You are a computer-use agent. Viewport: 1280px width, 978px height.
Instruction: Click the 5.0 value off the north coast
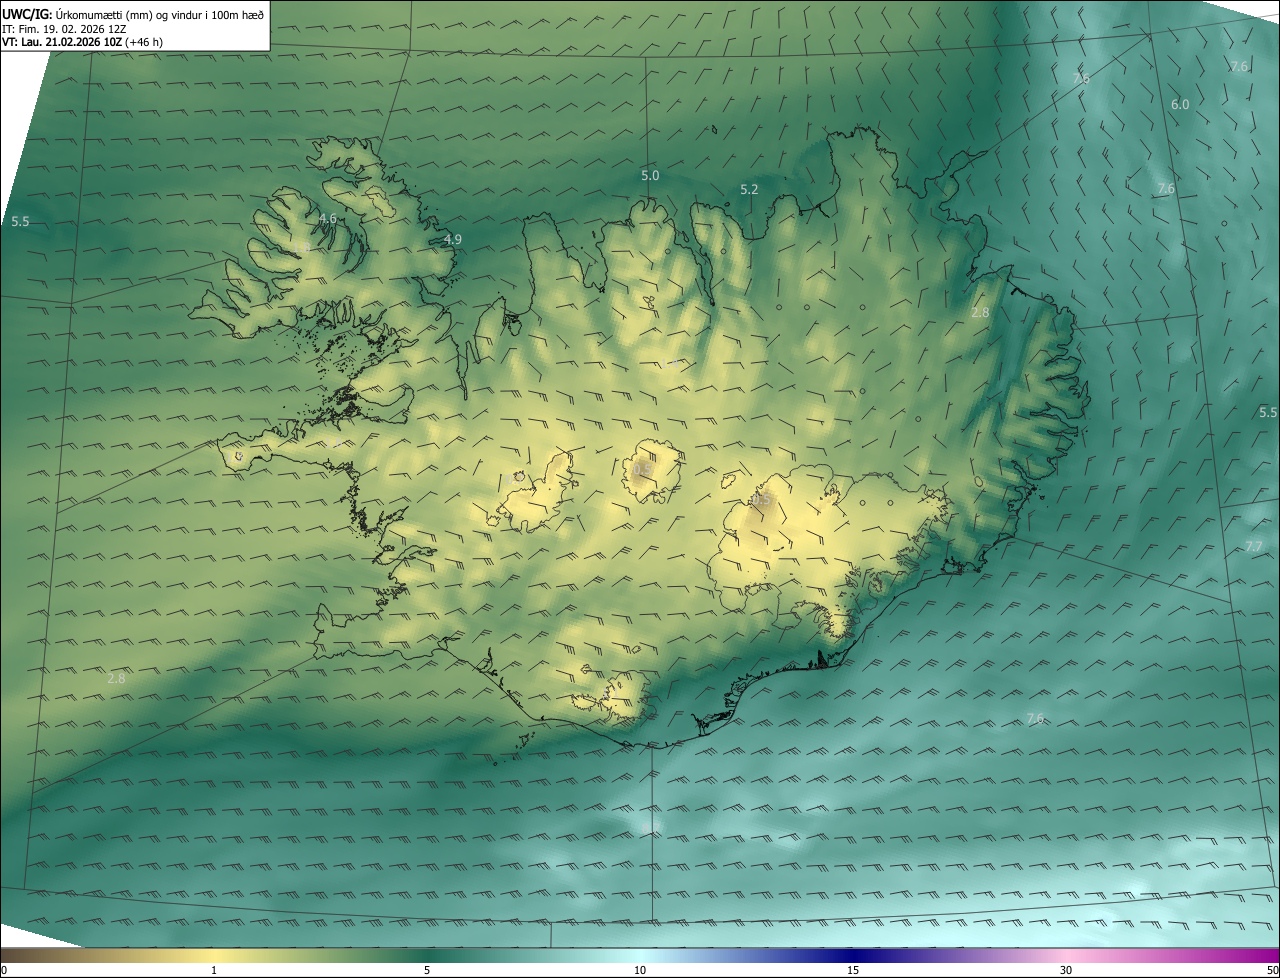tap(650, 175)
